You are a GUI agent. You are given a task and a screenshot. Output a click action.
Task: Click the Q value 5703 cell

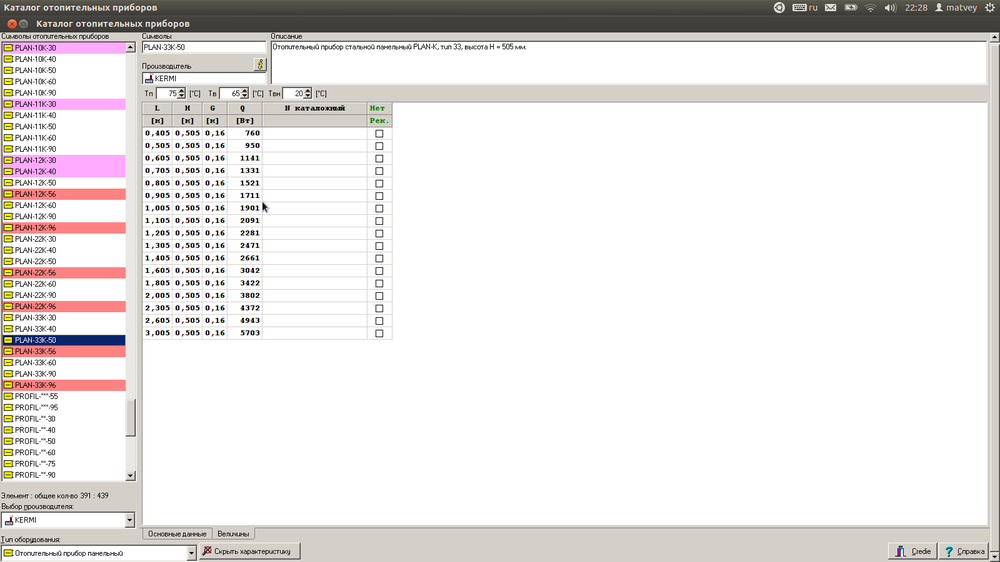pos(245,333)
